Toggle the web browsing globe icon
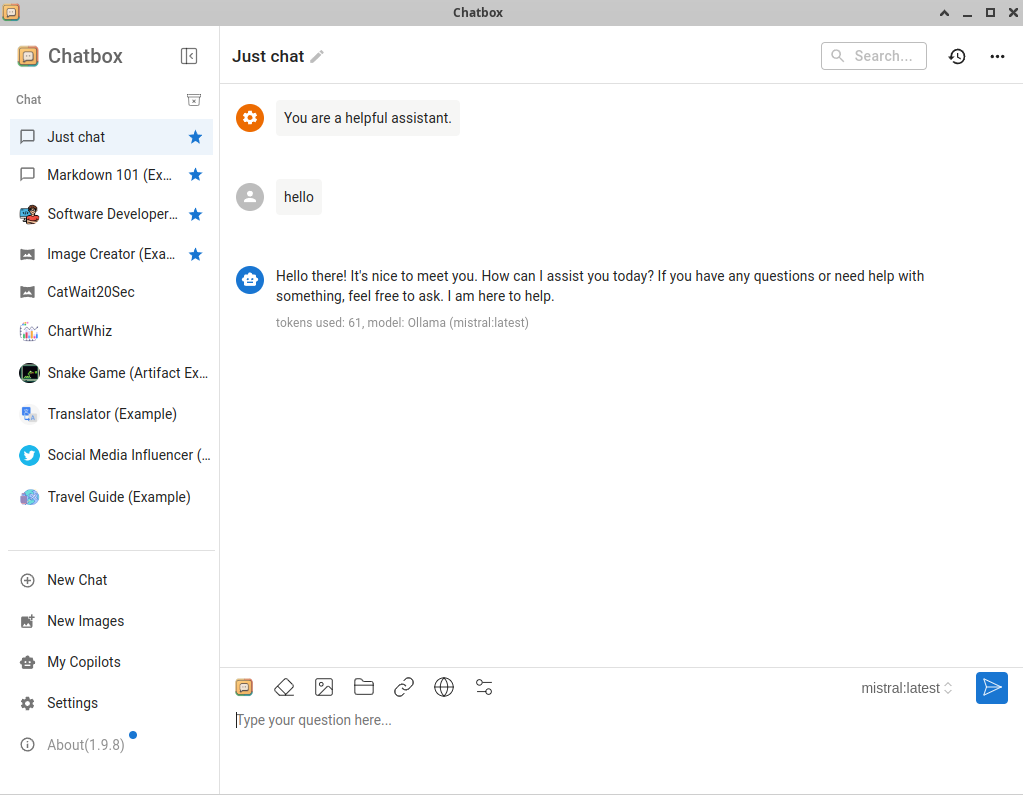The width and height of the screenshot is (1023, 795). pyautogui.click(x=444, y=687)
